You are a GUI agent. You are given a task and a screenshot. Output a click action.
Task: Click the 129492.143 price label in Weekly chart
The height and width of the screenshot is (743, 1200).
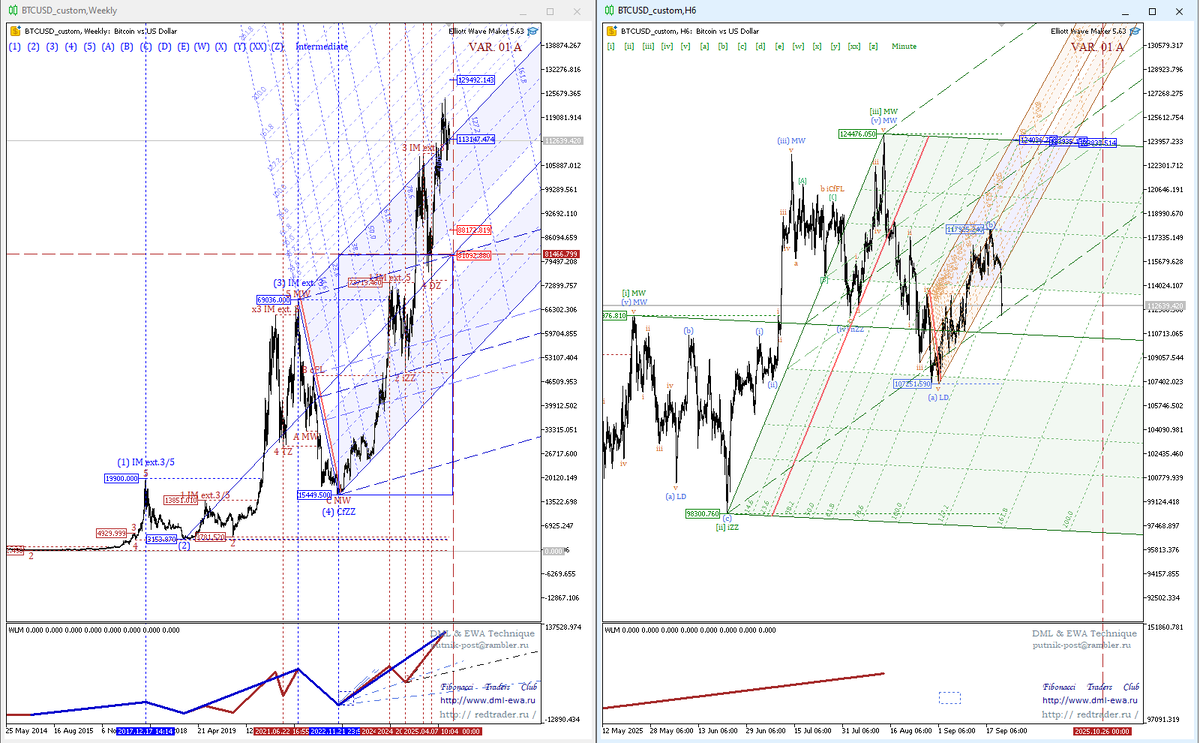pyautogui.click(x=476, y=80)
